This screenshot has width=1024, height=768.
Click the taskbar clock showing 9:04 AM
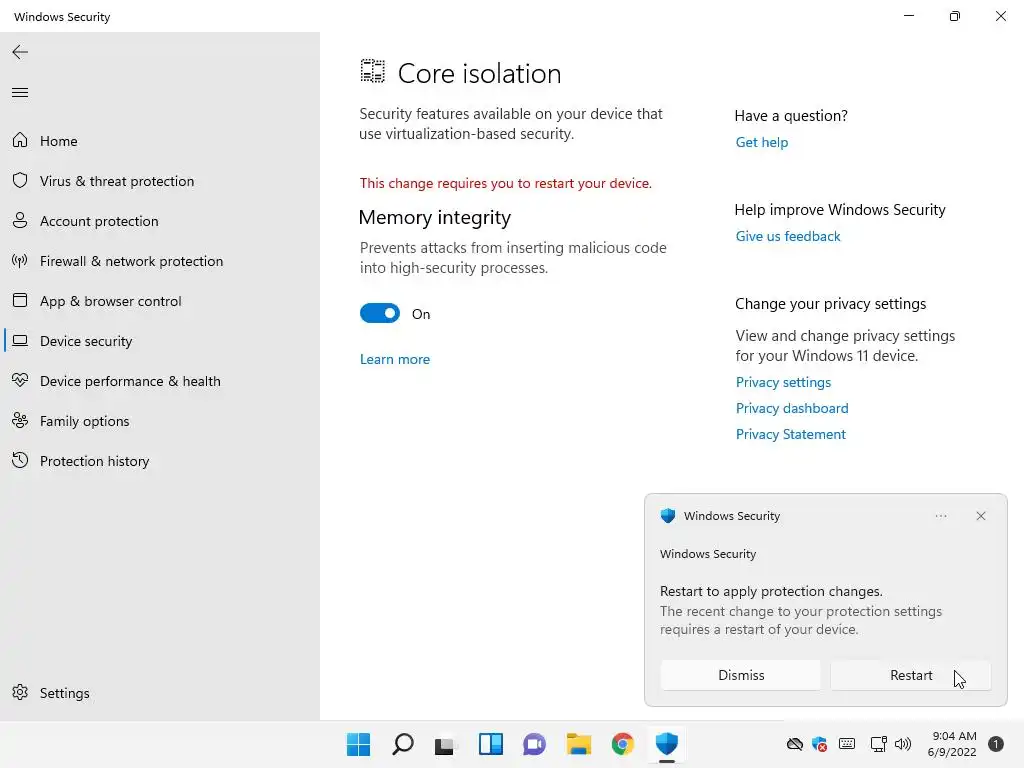pos(952,744)
